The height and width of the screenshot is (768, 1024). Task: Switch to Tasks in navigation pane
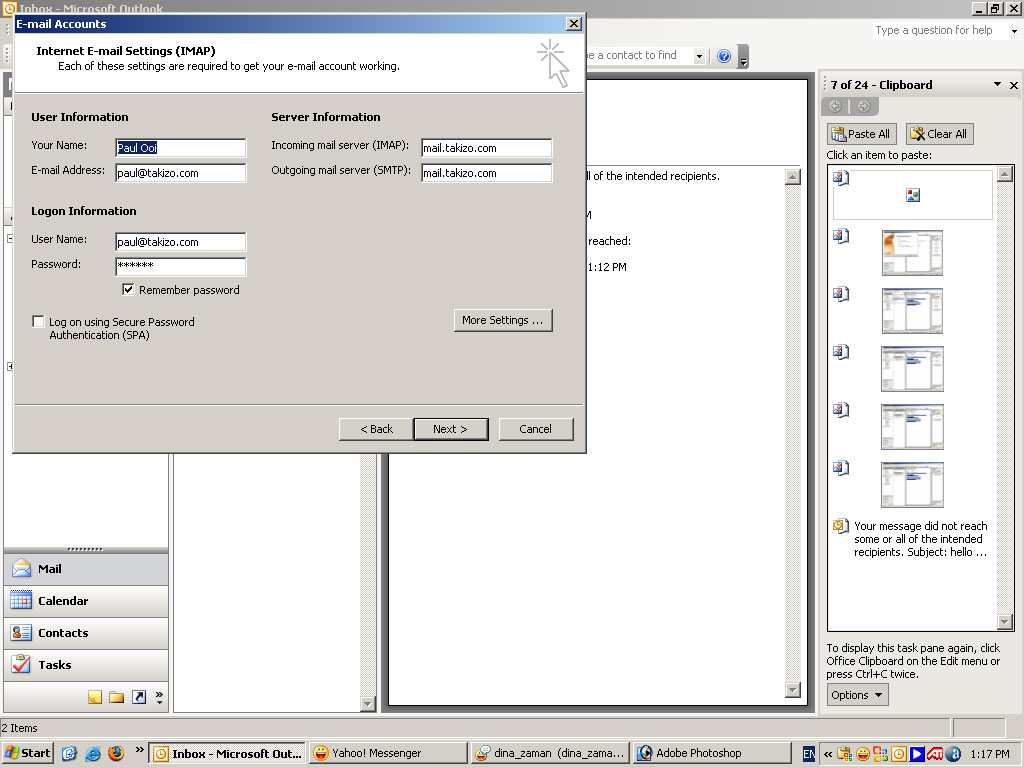(x=86, y=665)
